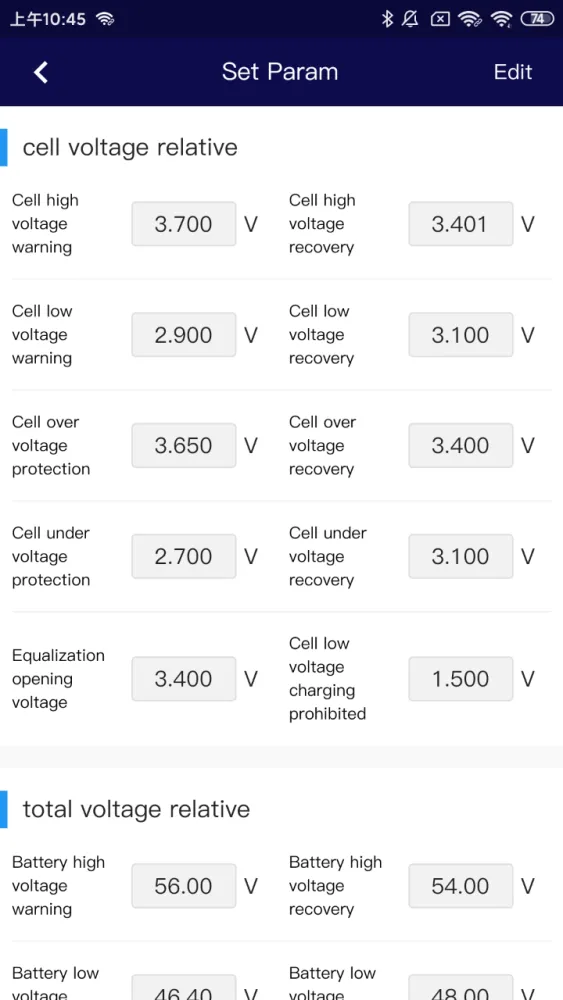563x1000 pixels.
Task: Tap the total voltage relative section header
Action: tap(136, 809)
